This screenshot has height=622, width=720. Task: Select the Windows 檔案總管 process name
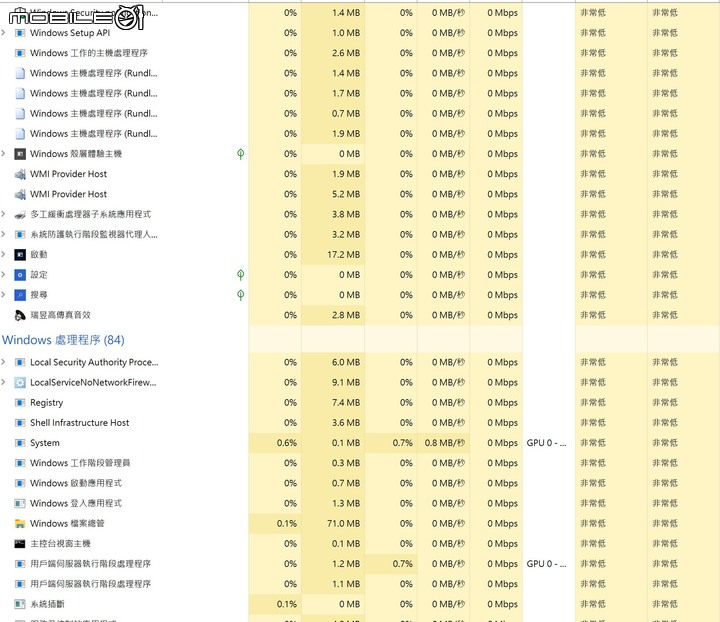67,524
